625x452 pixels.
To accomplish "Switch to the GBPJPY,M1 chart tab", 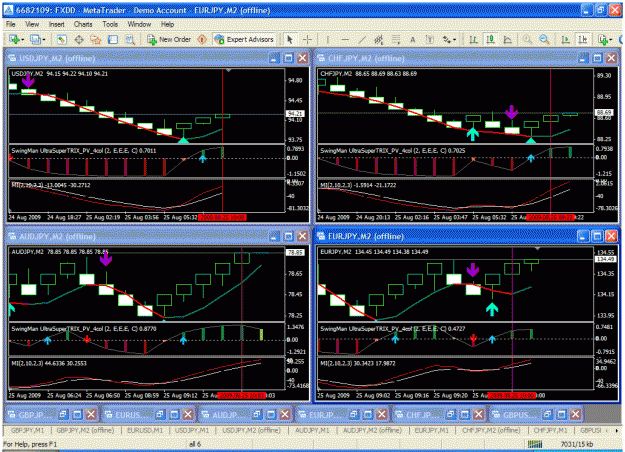I will click(x=28, y=430).
